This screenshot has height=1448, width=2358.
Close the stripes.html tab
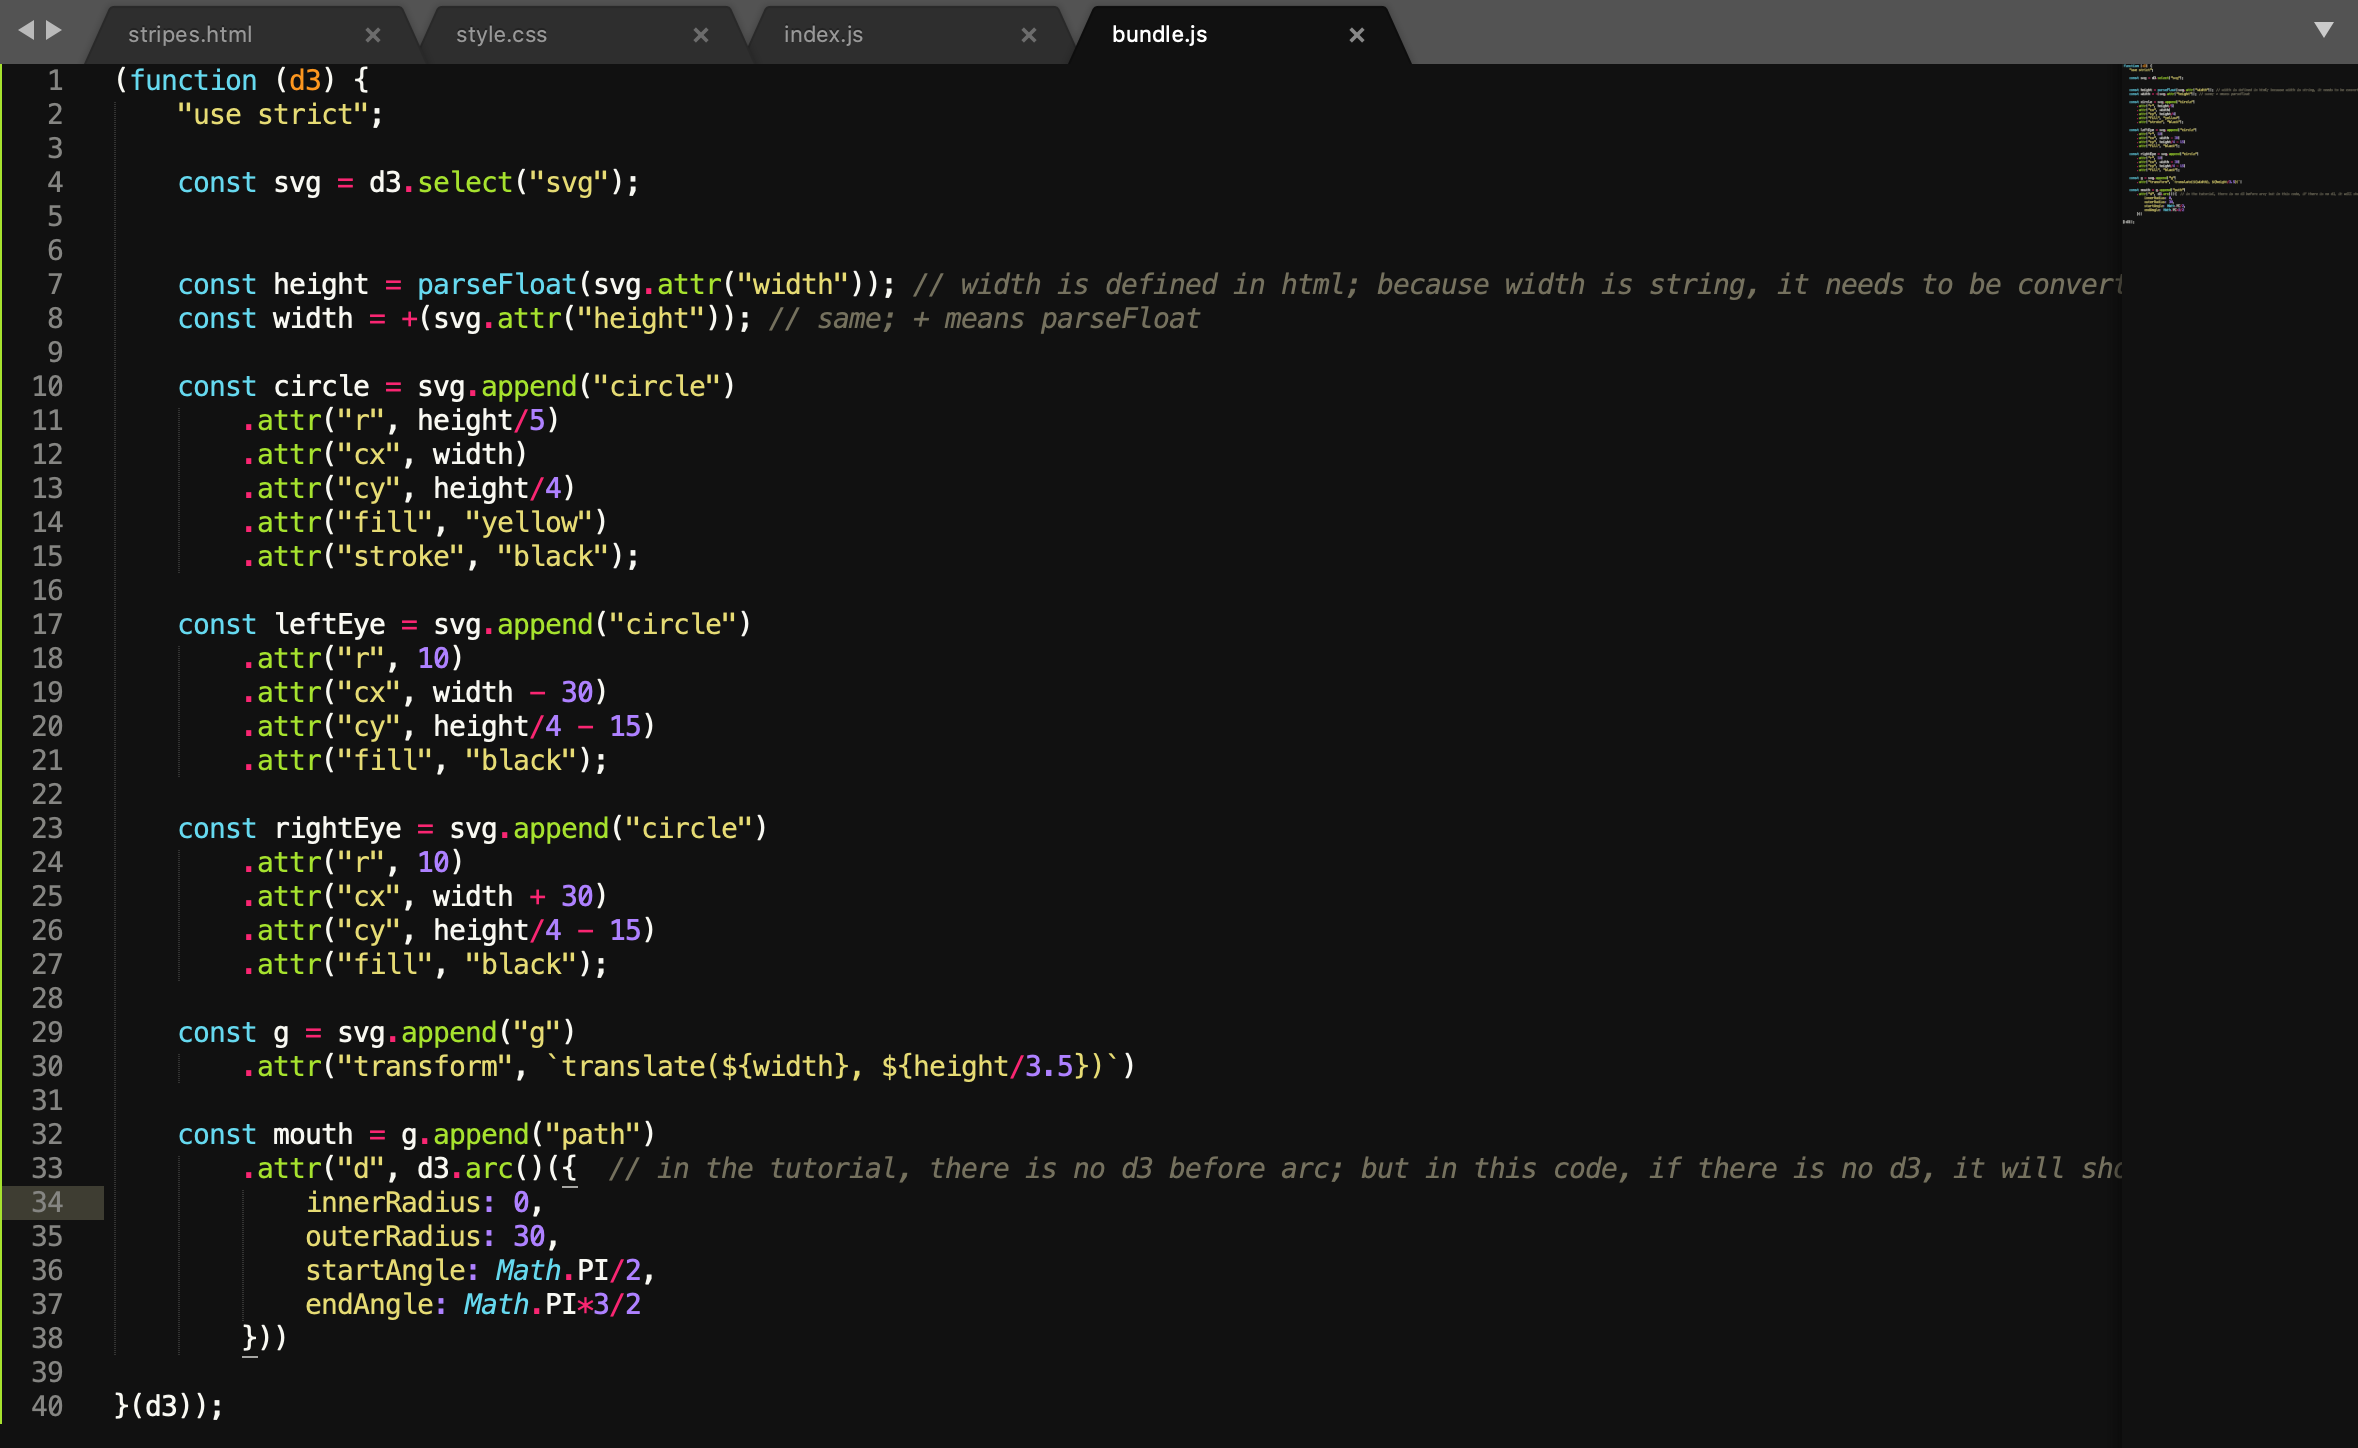coord(373,35)
